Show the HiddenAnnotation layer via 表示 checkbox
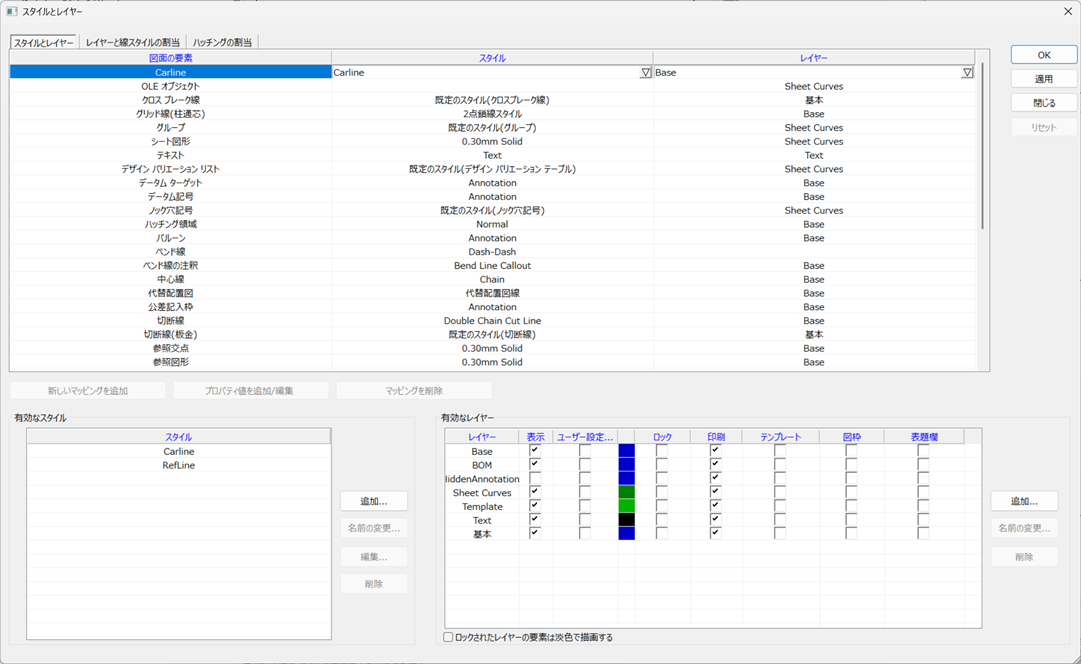 [535, 479]
